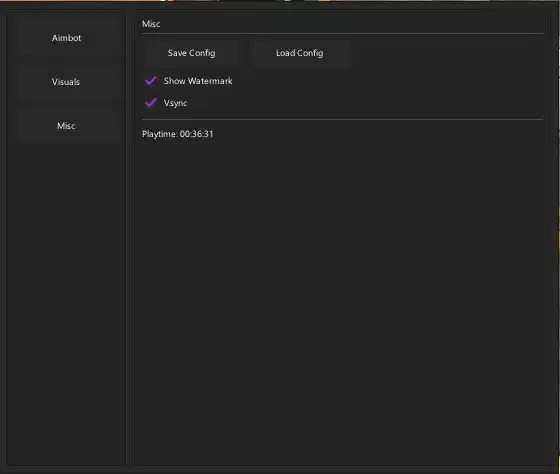Switch to the Visuals tab
The image size is (560, 474).
coord(66,82)
